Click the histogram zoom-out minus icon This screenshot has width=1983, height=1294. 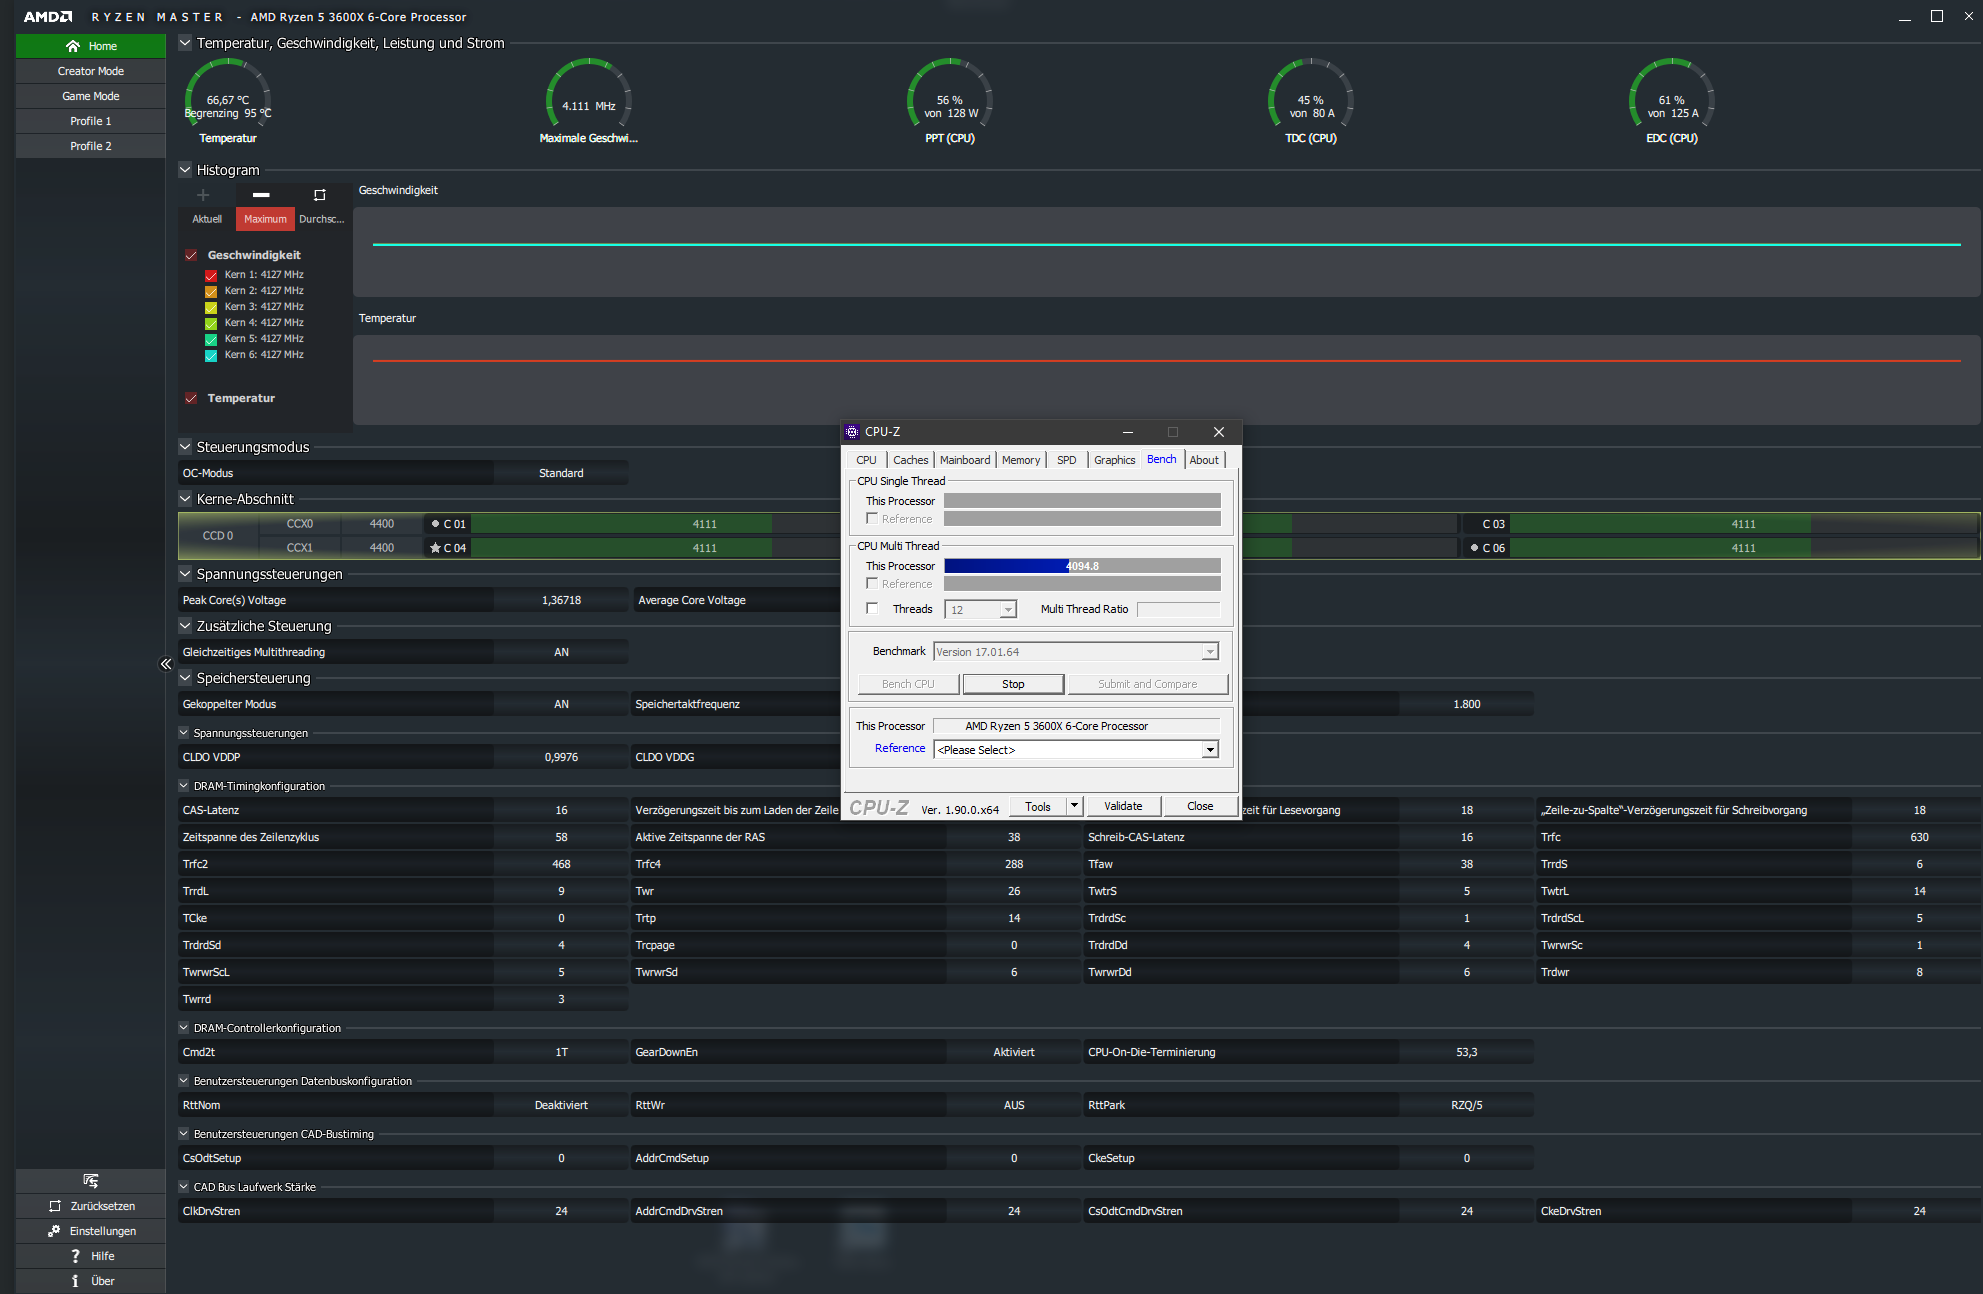pos(261,195)
